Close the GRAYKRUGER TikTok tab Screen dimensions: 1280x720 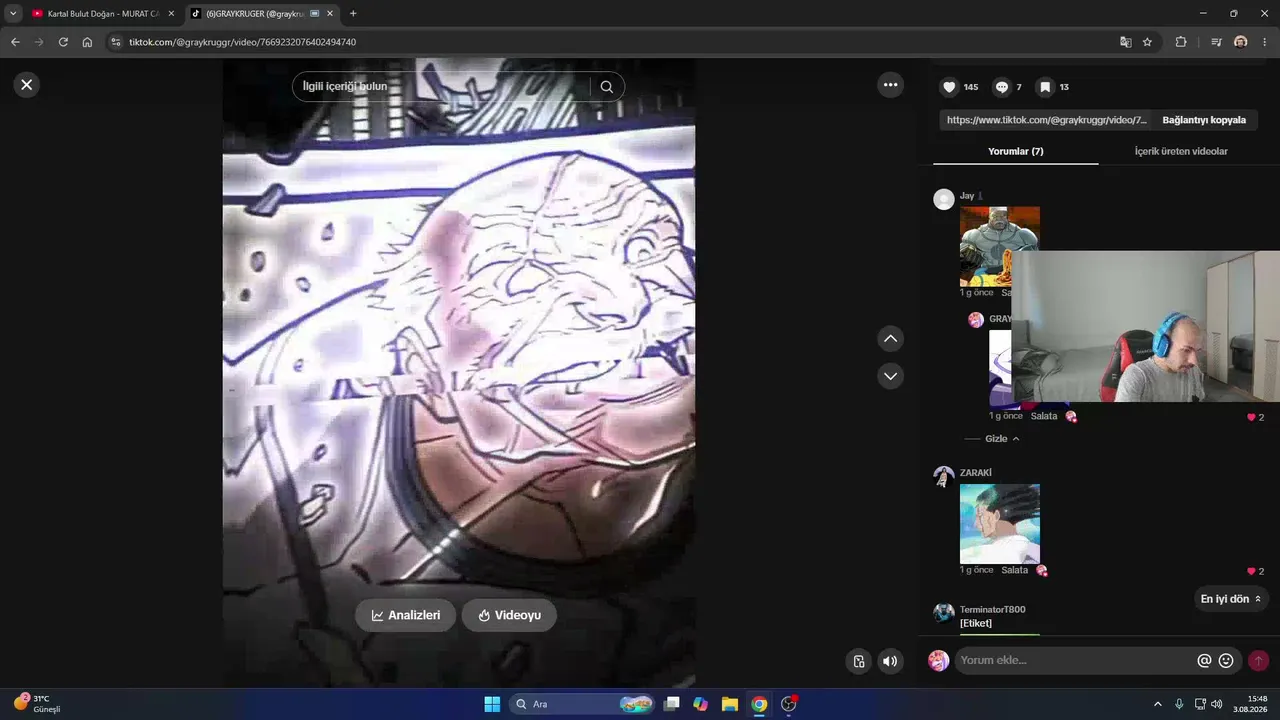[x=330, y=14]
